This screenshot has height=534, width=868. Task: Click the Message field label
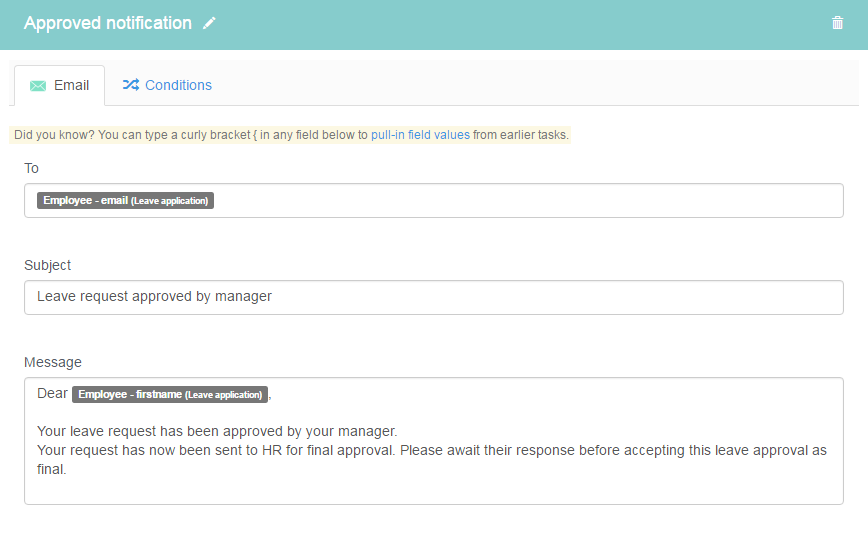(53, 362)
